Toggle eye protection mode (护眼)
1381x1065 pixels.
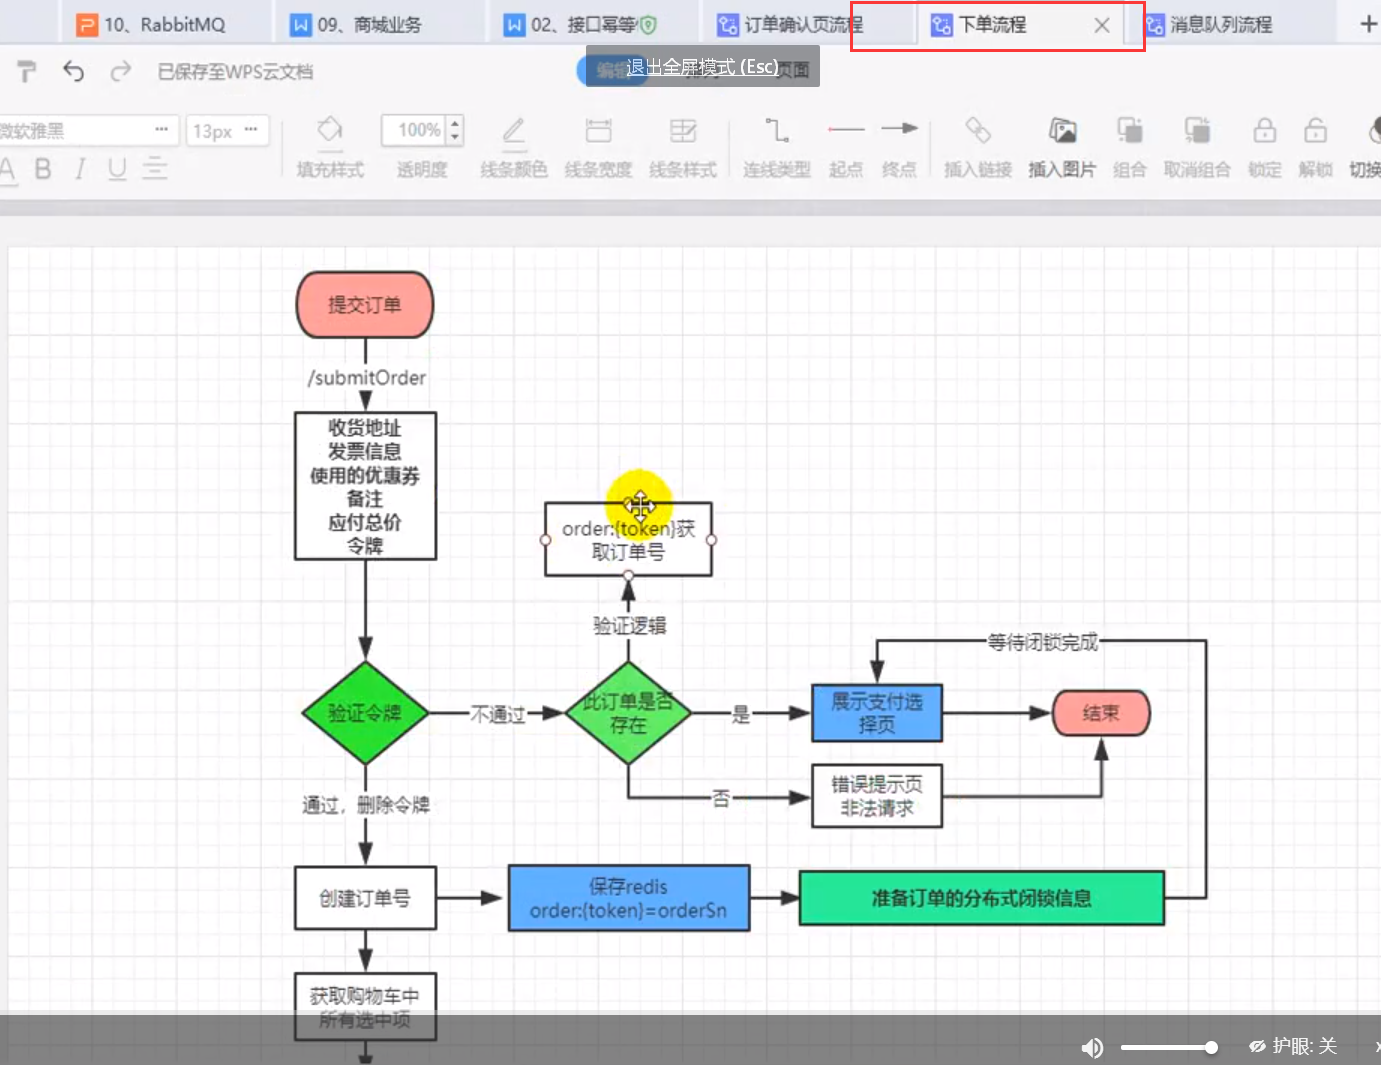[1293, 1046]
